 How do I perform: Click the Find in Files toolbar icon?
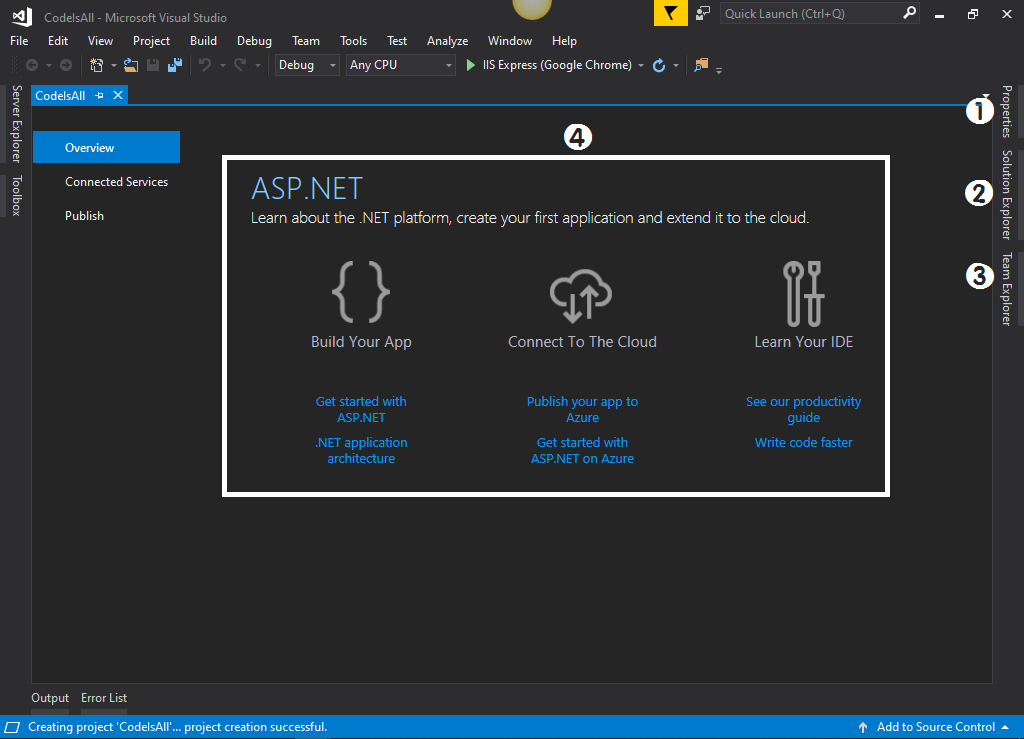pyautogui.click(x=701, y=65)
